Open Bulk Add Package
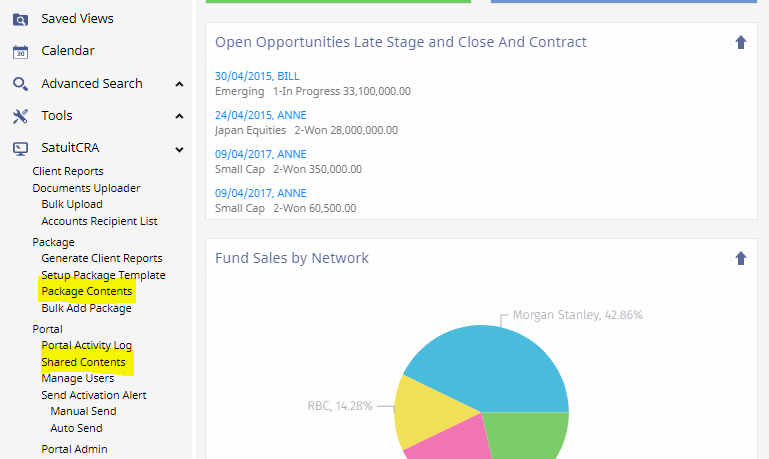This screenshot has width=769, height=459. coord(86,308)
